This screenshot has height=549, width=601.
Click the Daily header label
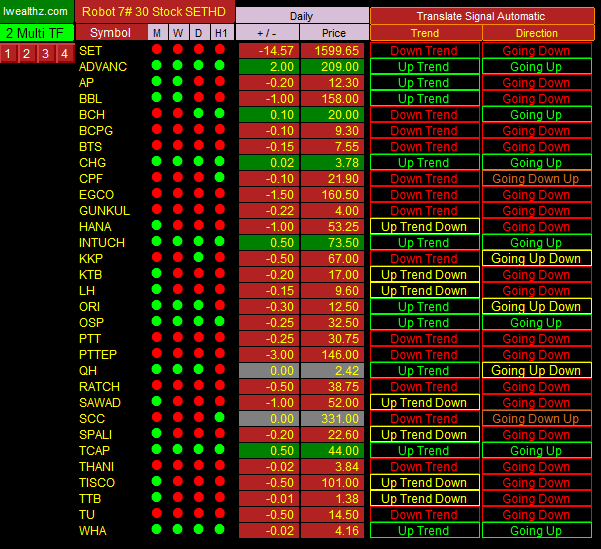[302, 16]
